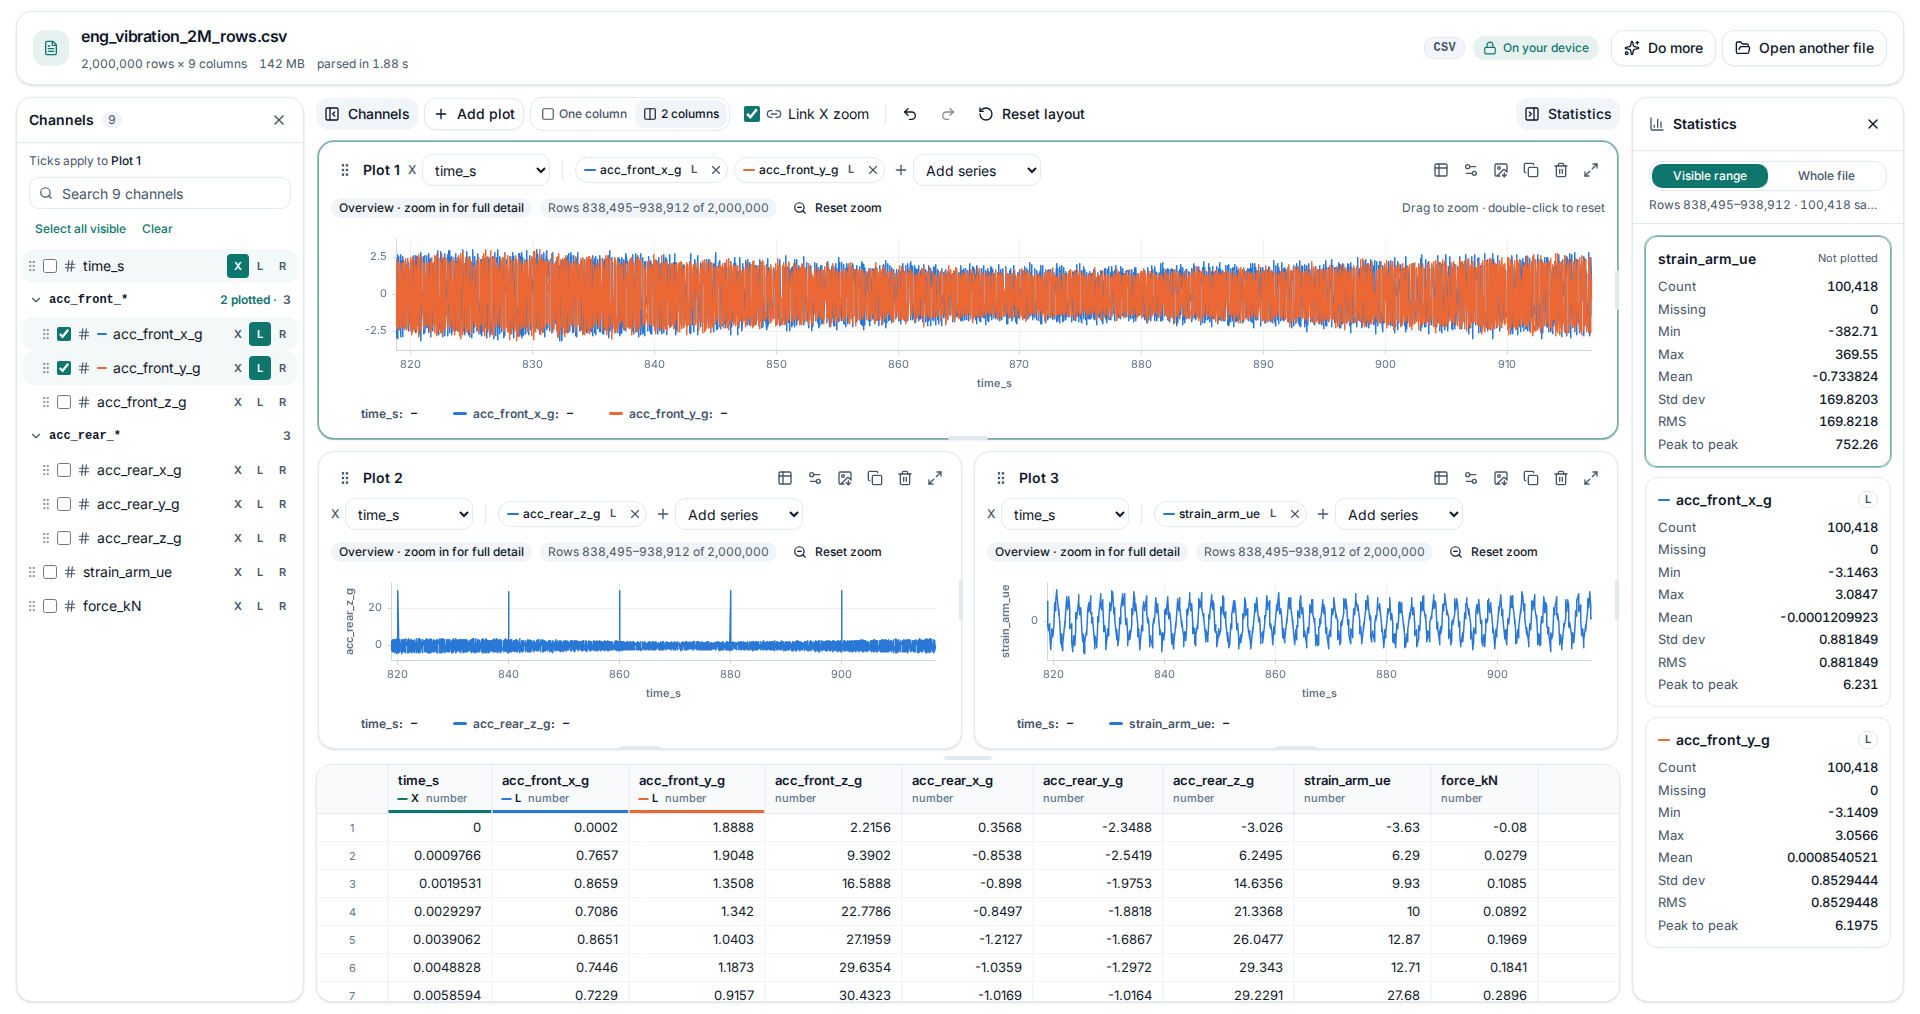Viewport: 1920px width, 1014px height.
Task: Open Plot 2 X axis time_s dropdown
Action: (x=409, y=514)
